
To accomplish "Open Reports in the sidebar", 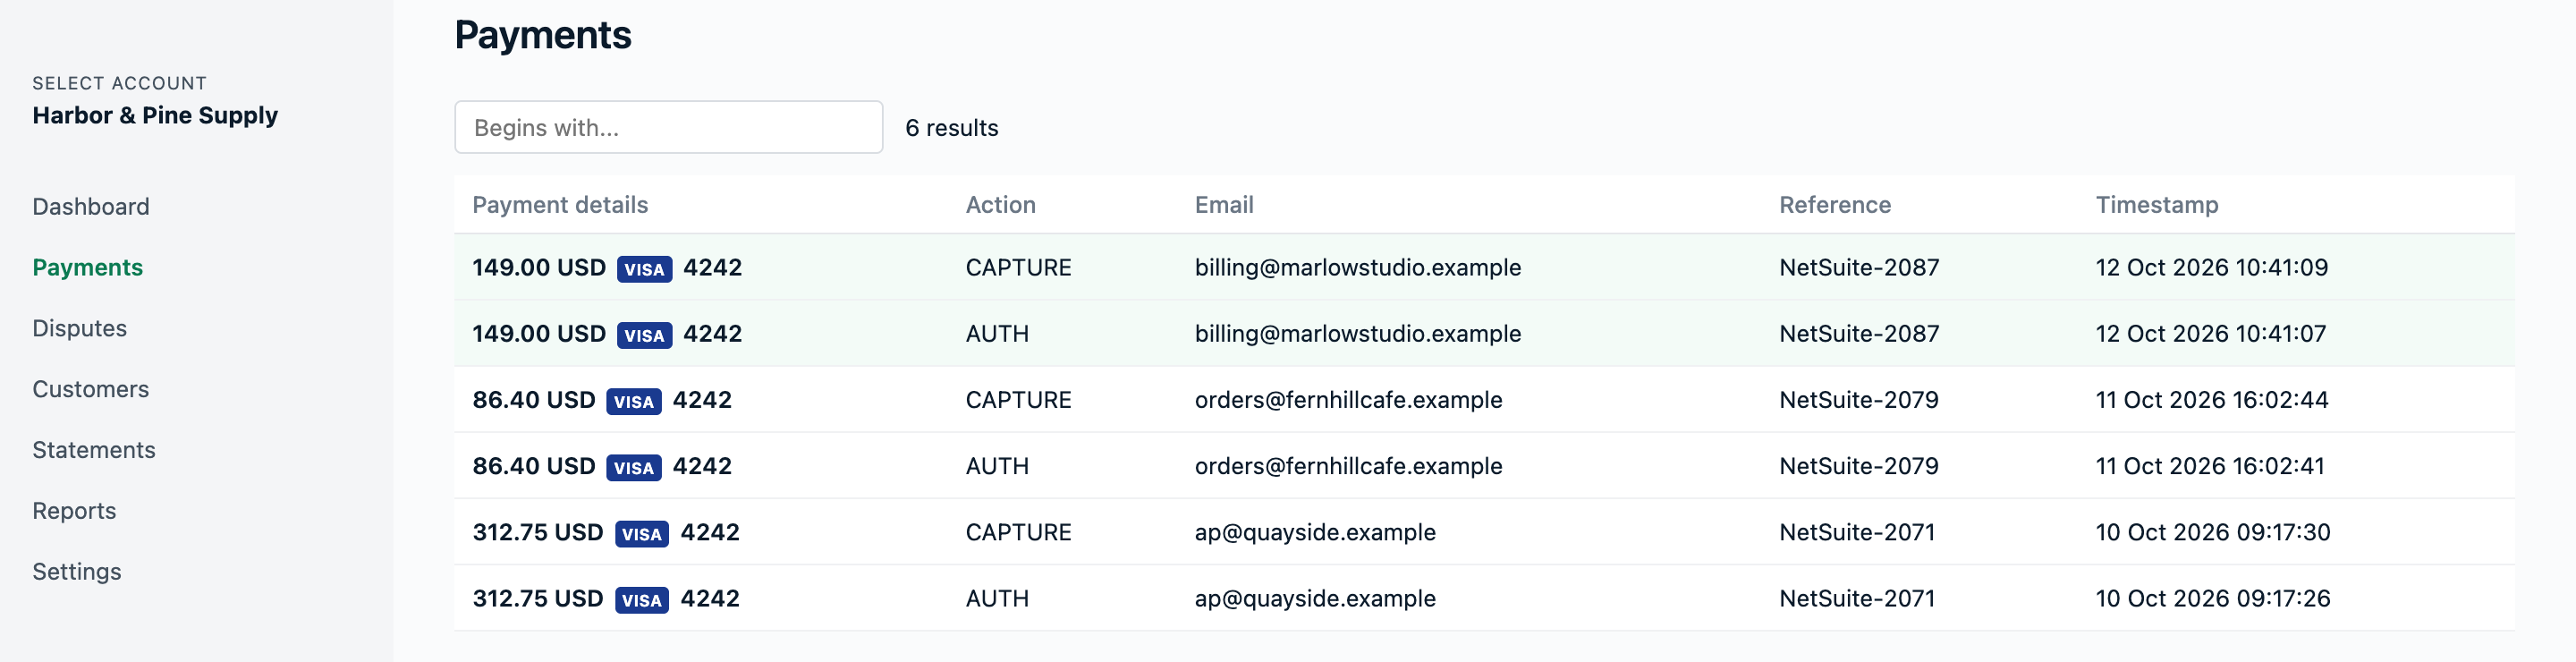I will 74,511.
